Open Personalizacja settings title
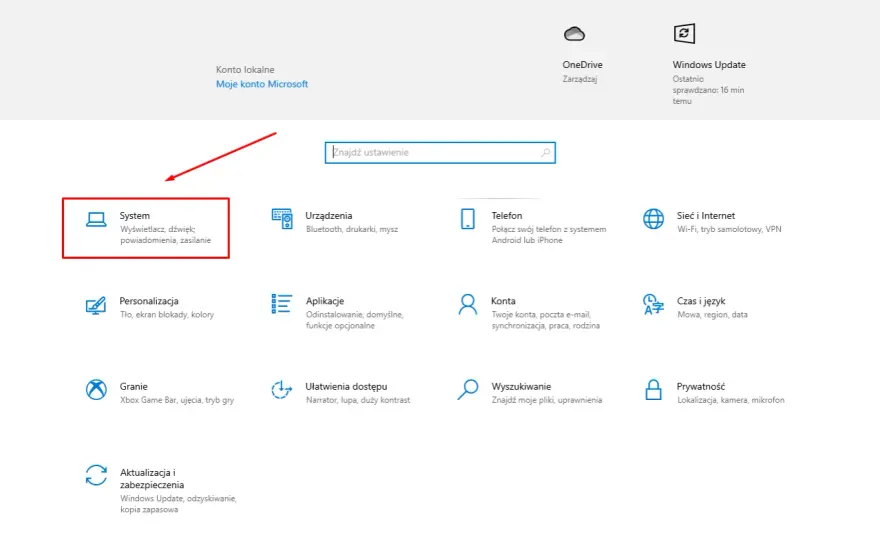 149,301
